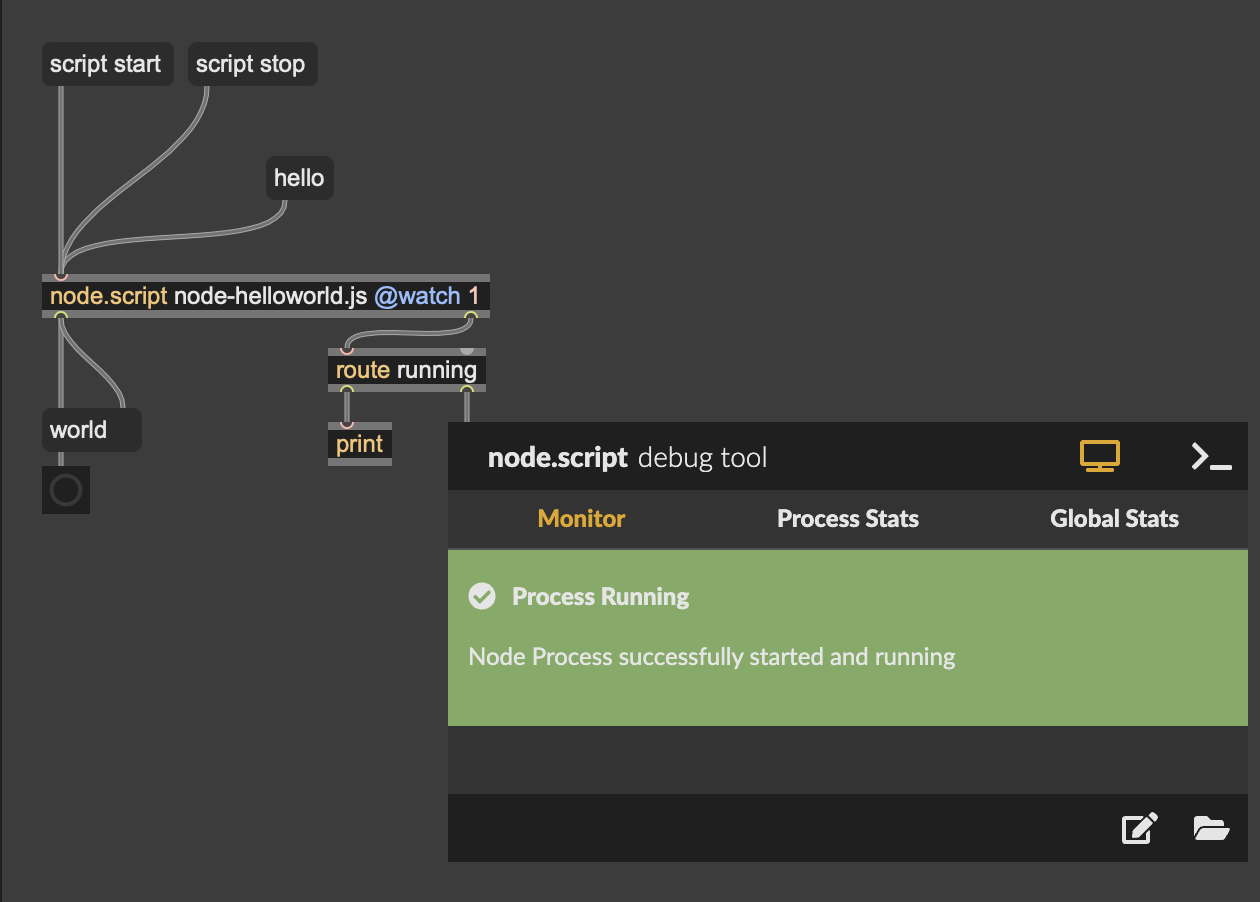Image resolution: width=1260 pixels, height=902 pixels.
Task: Click the right outlet of node.script object
Action: pos(470,317)
